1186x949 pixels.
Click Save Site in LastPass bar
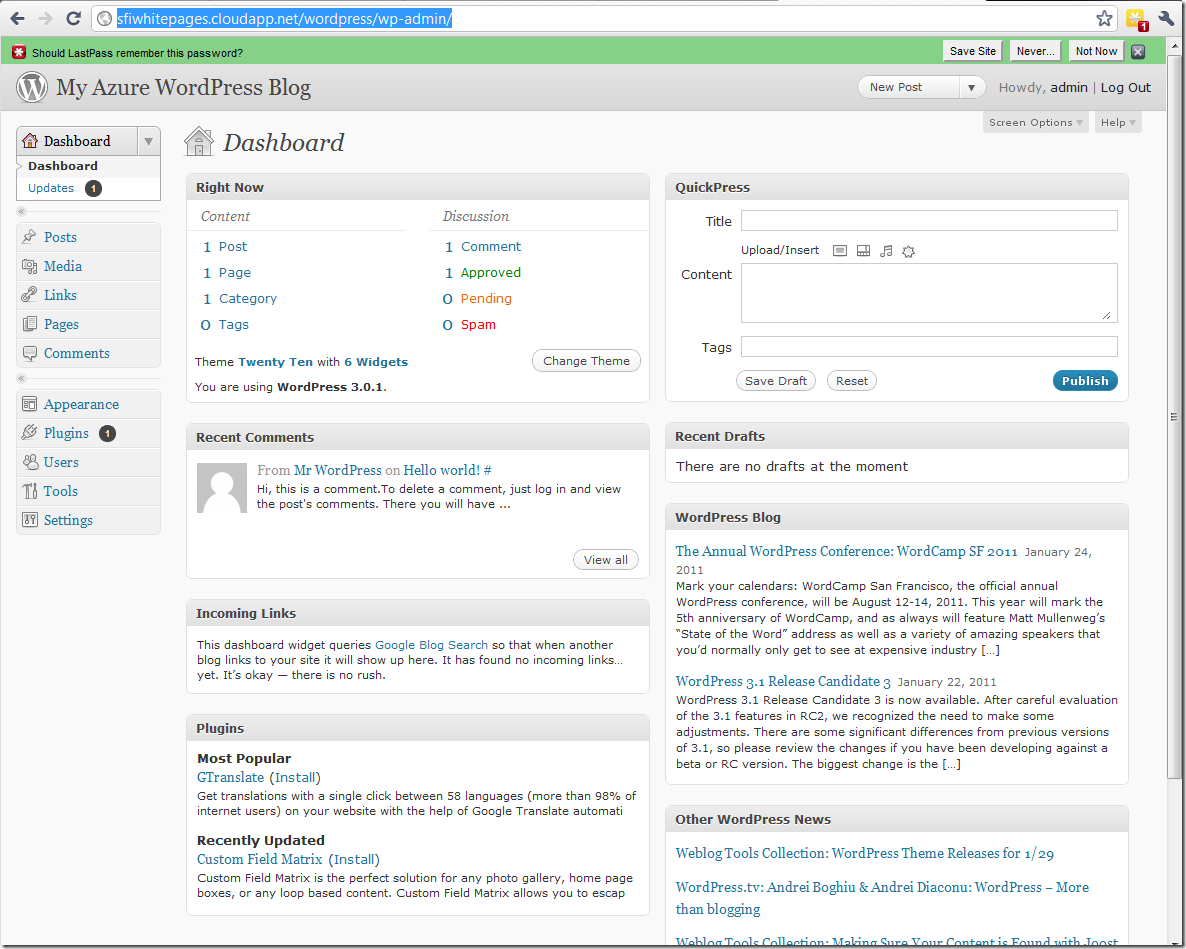click(x=972, y=51)
